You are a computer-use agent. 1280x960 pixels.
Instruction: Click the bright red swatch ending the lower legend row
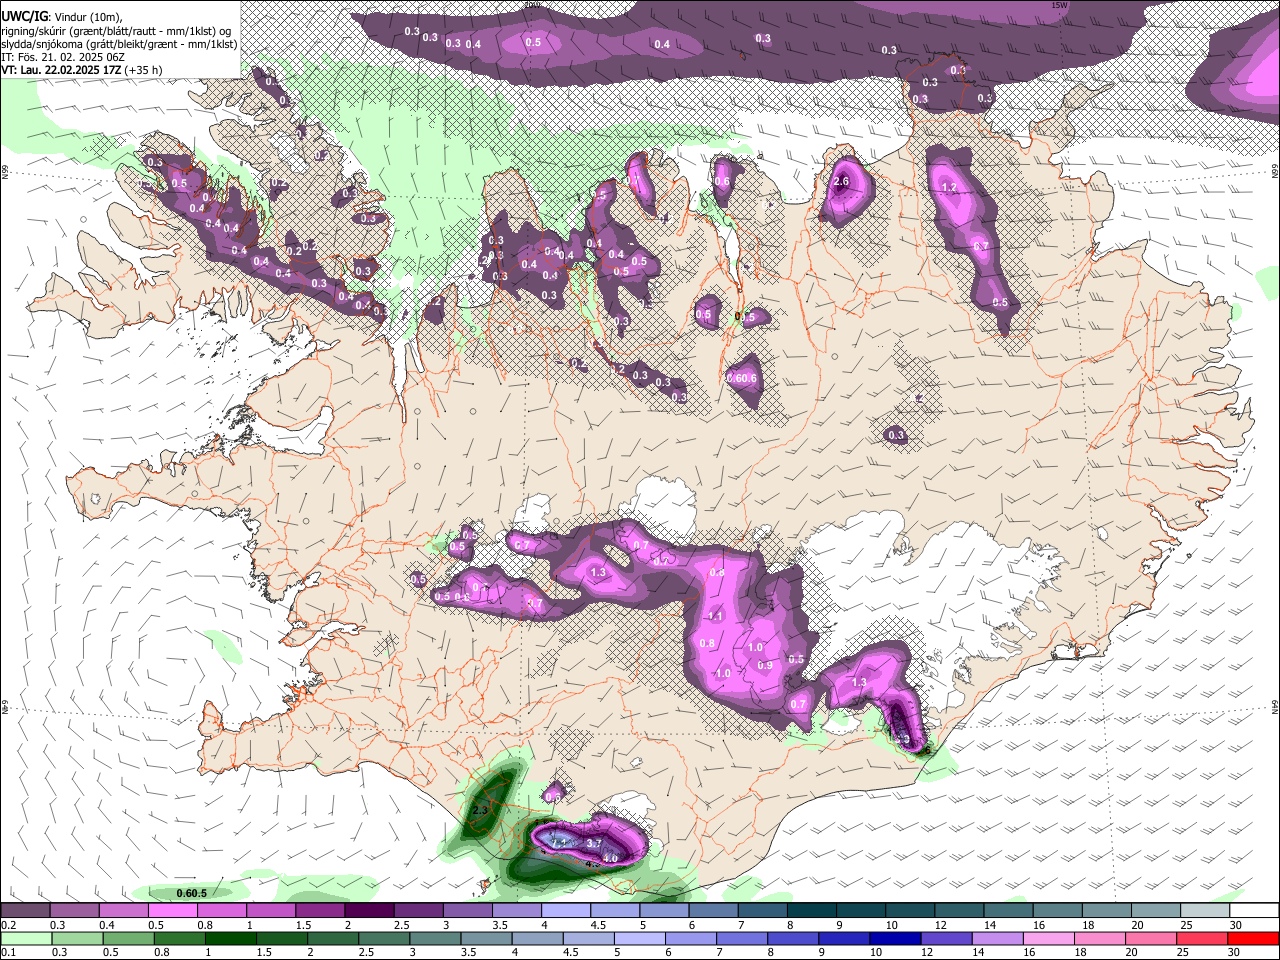coord(1253,938)
